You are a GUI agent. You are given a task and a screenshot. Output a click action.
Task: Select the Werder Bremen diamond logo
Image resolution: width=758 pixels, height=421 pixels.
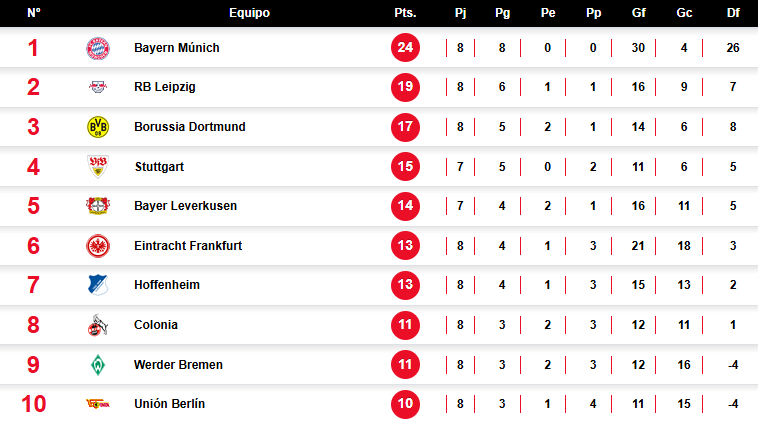pyautogui.click(x=97, y=365)
